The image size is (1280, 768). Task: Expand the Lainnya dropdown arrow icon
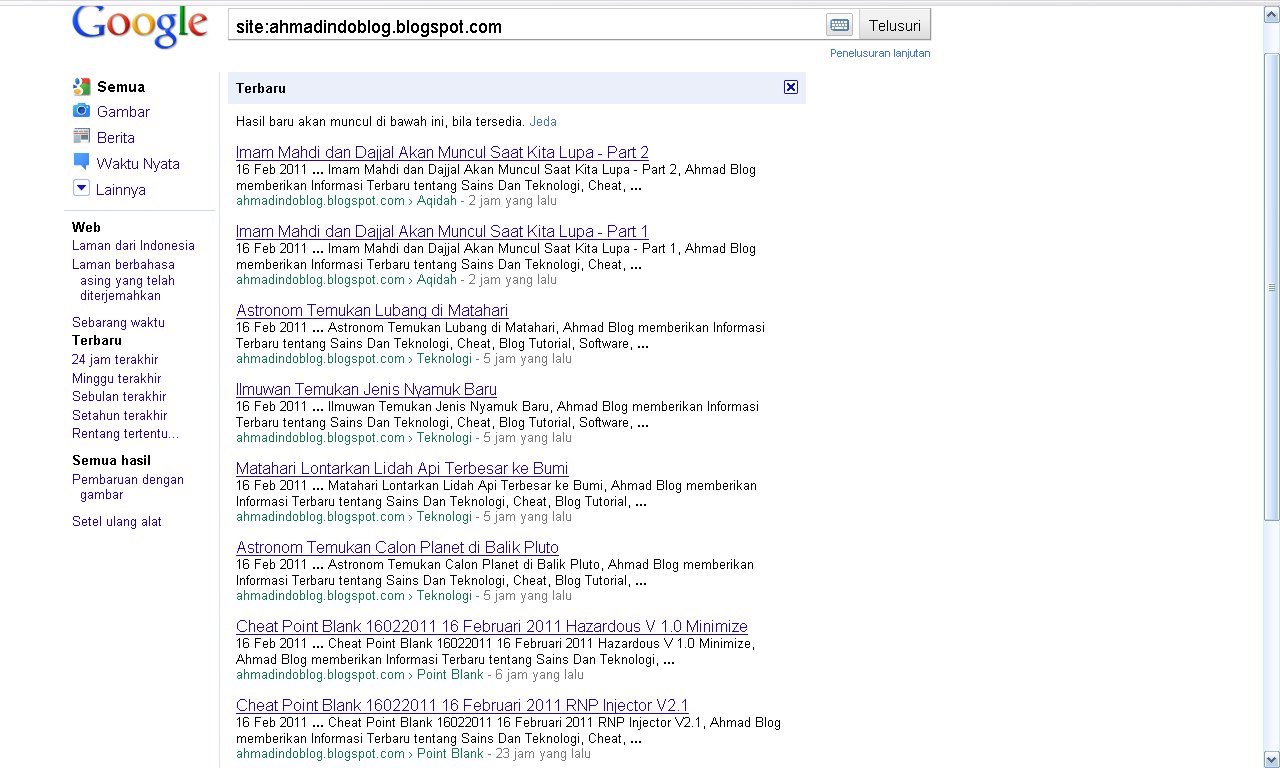pos(81,188)
